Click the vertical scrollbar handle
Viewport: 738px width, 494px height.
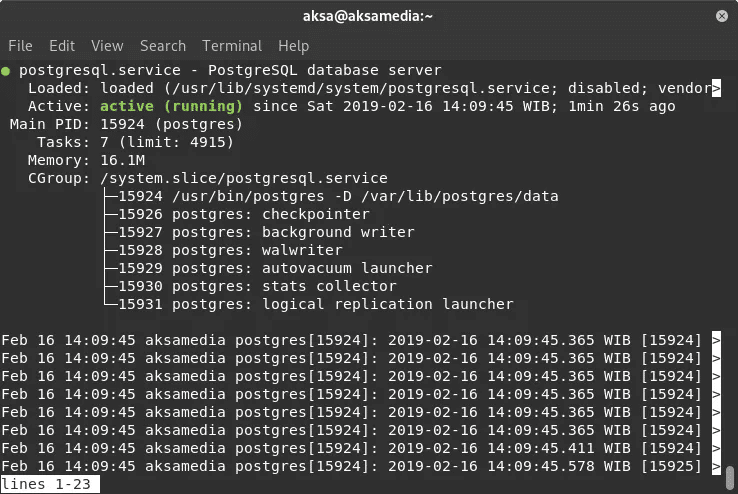(x=730, y=478)
